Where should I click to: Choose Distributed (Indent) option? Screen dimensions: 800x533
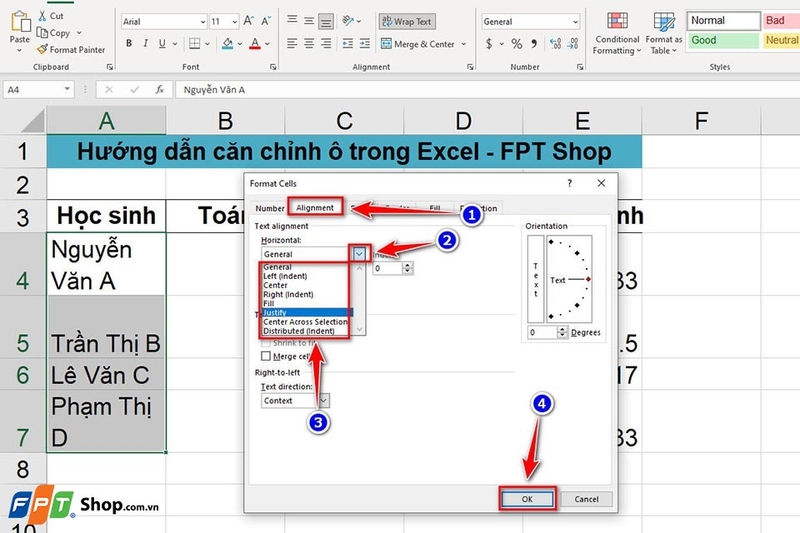308,331
